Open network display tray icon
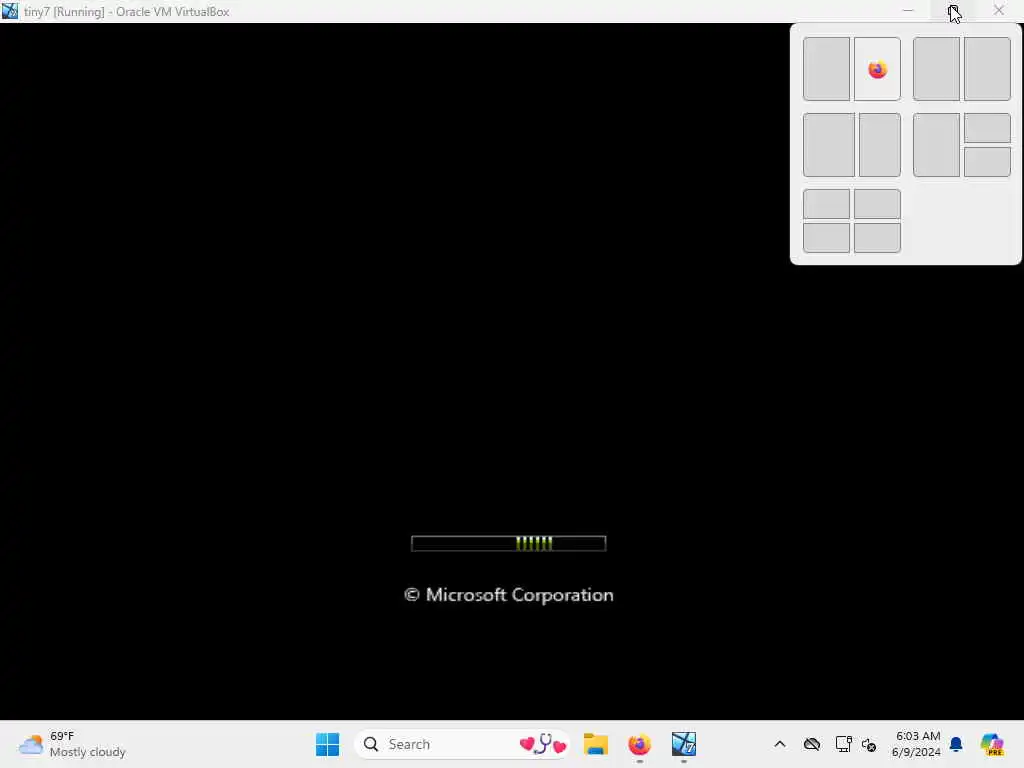Screen dimensions: 1024x768 tap(843, 744)
